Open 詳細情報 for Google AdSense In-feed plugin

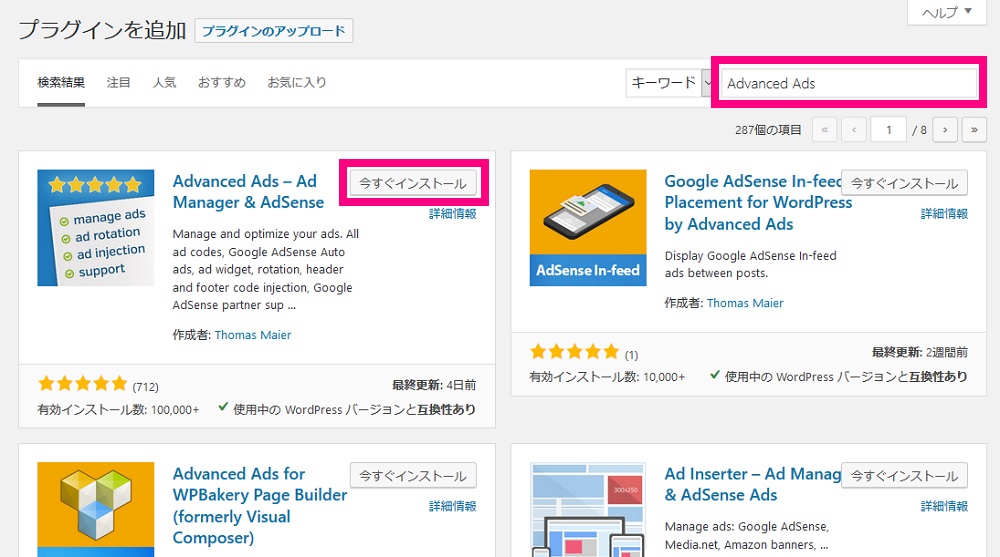coord(945,214)
